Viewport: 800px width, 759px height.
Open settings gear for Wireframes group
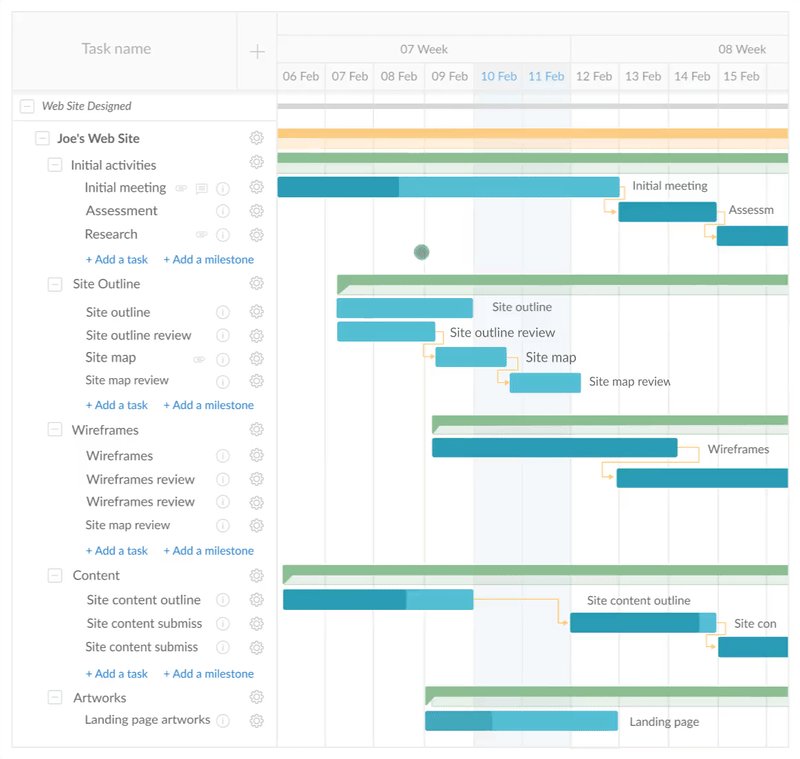[x=257, y=429]
